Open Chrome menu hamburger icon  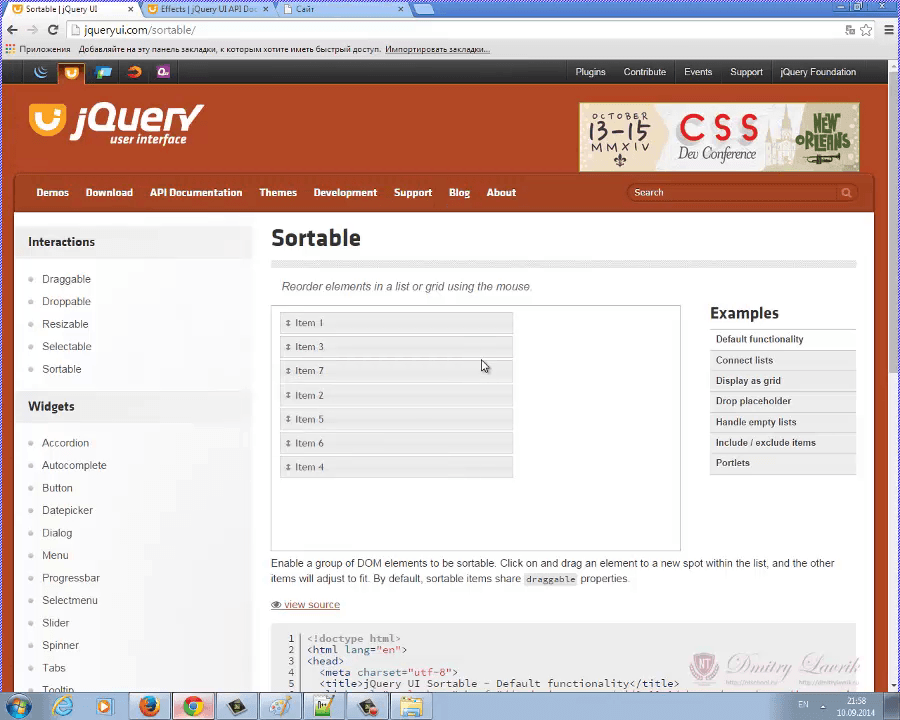[889, 30]
